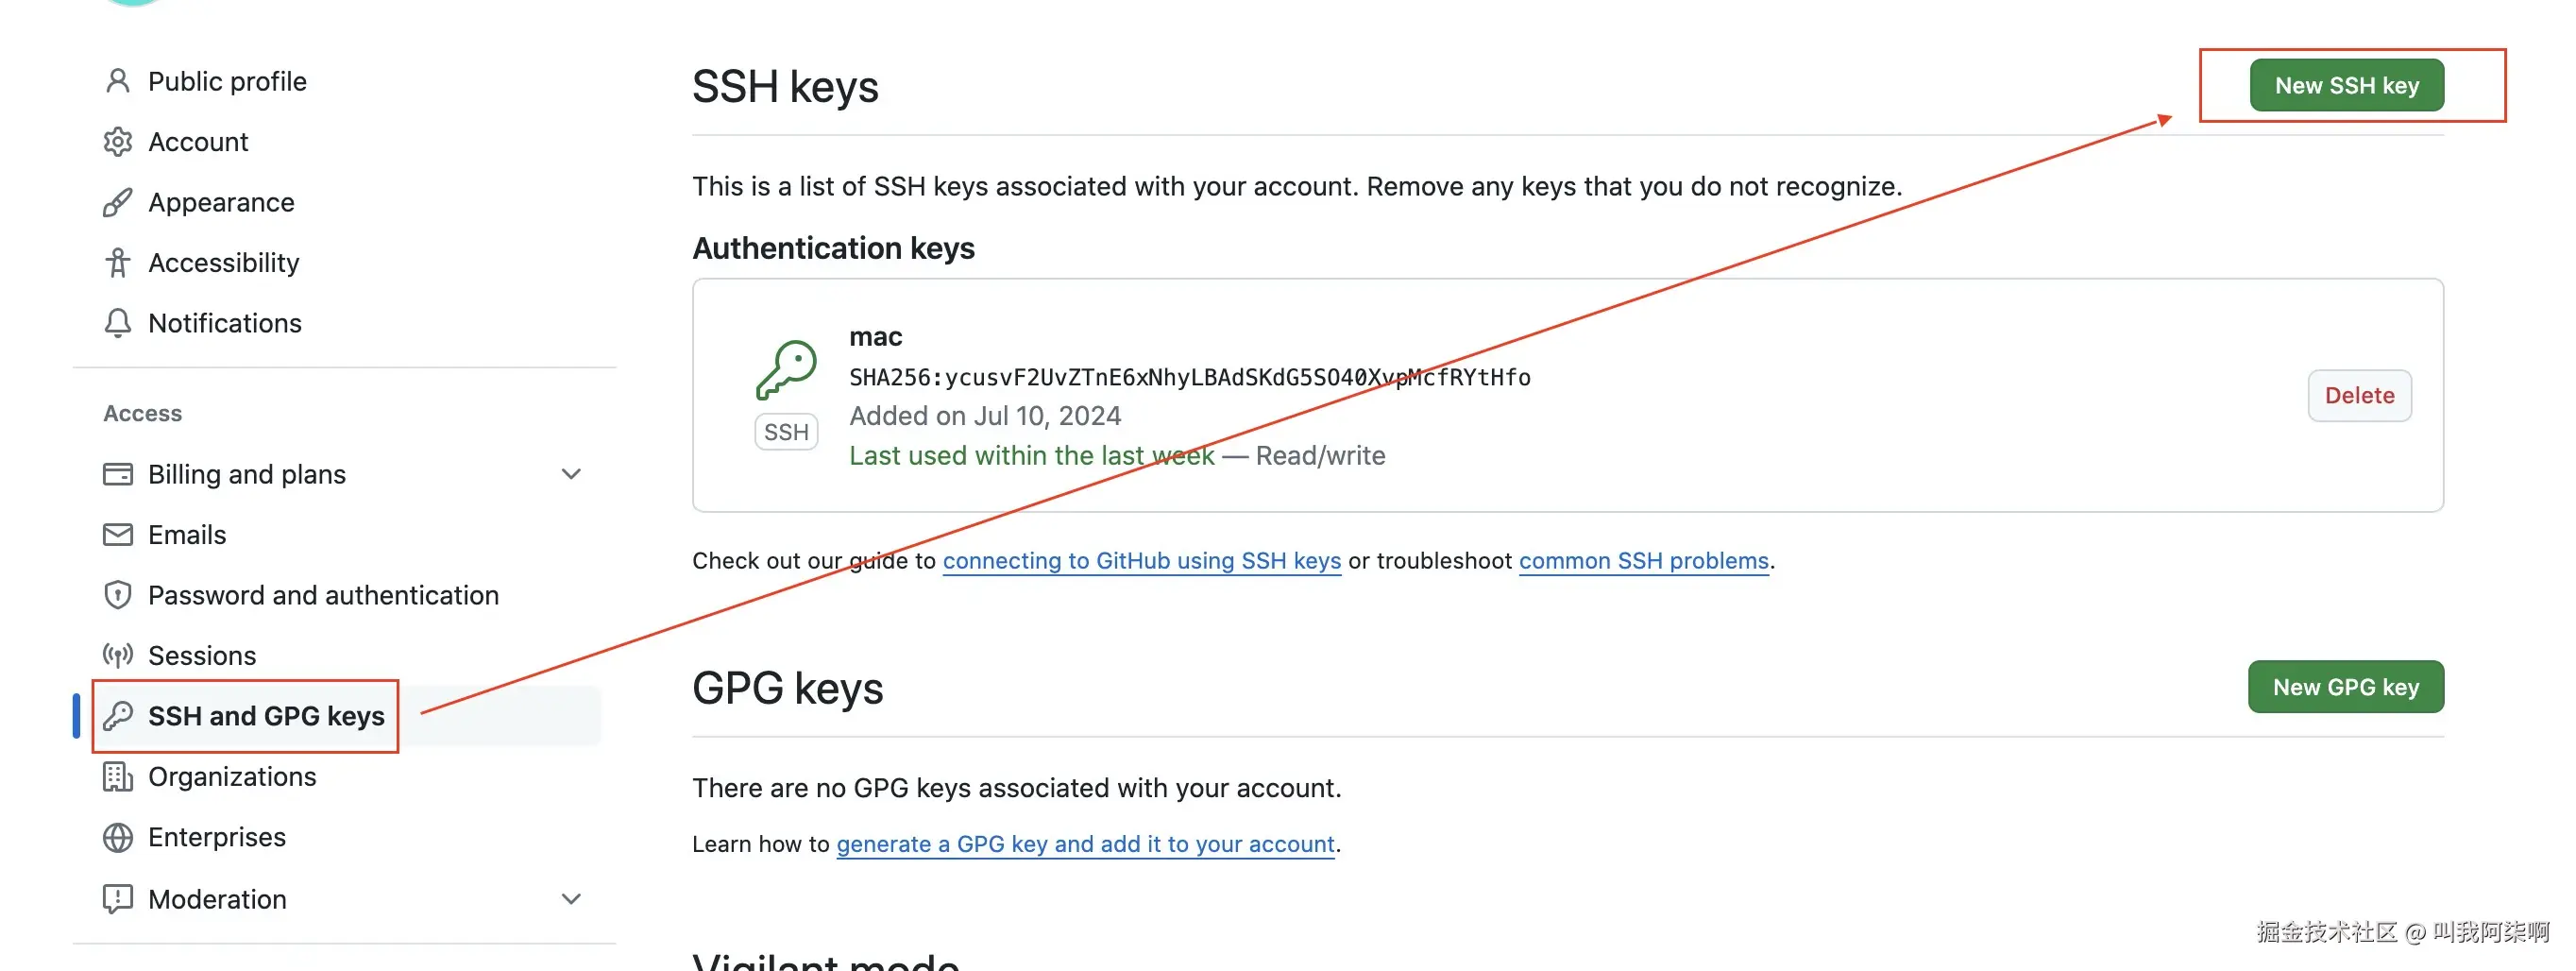Open the Billing and plans menu item
2576x971 pixels.
[246, 474]
